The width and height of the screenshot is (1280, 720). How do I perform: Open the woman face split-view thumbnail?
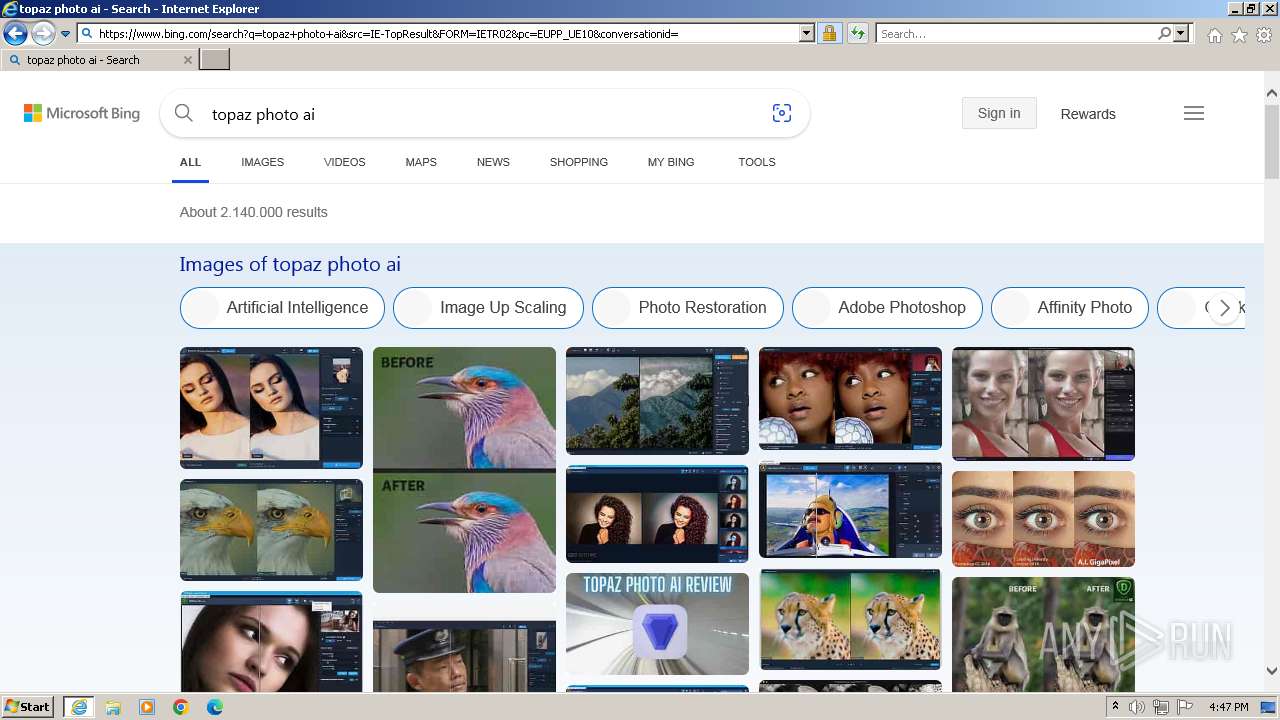pos(271,642)
